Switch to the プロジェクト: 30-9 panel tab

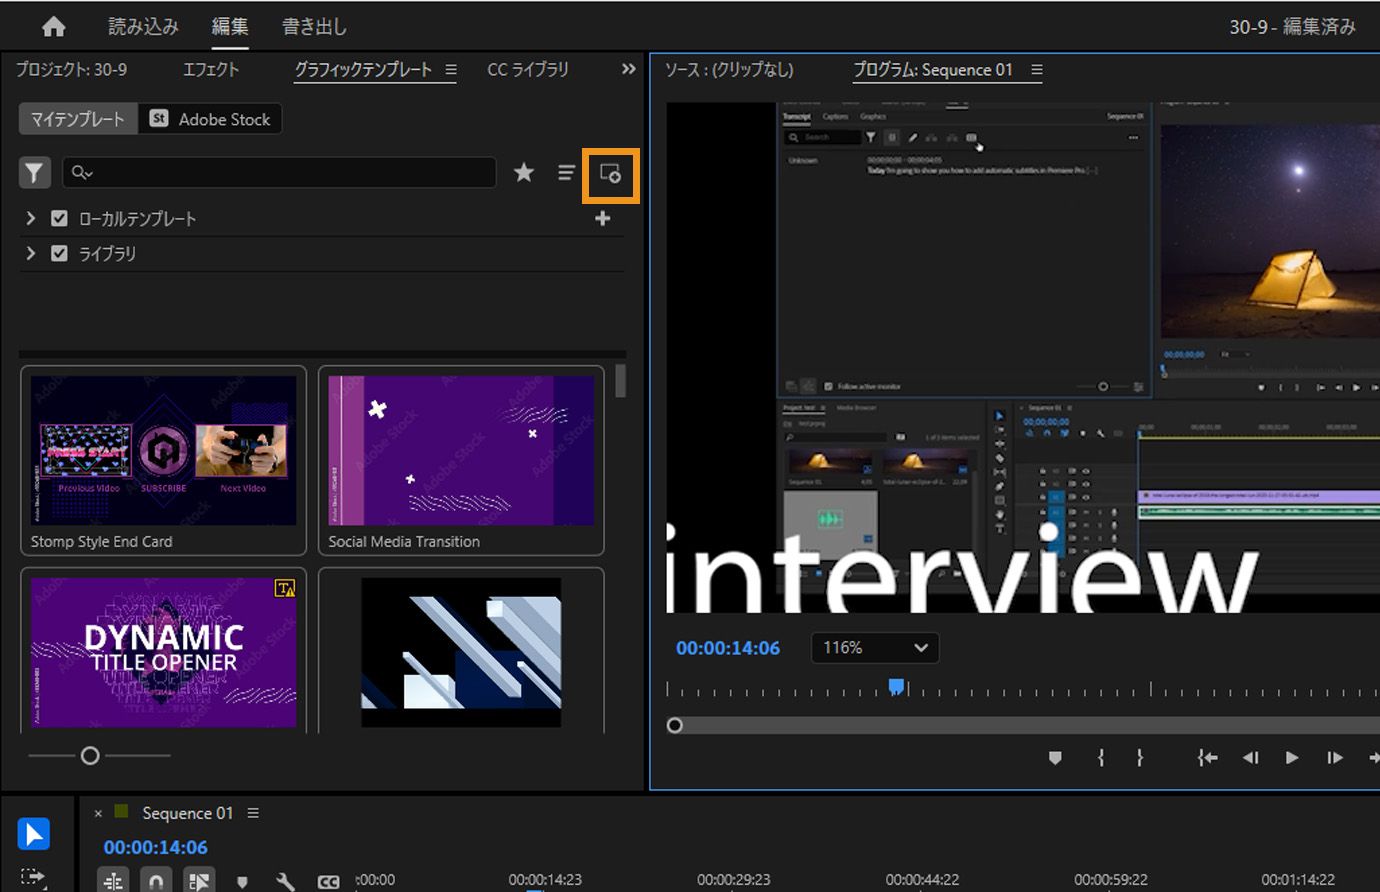click(71, 69)
